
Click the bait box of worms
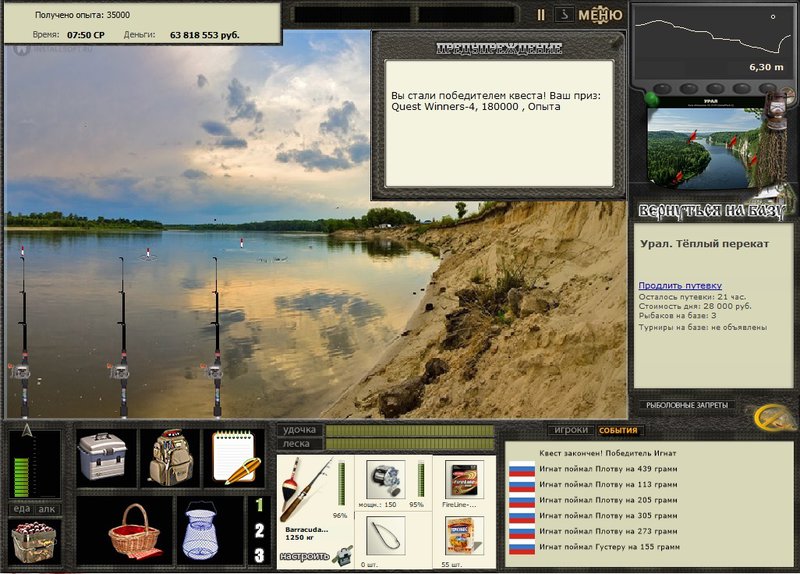35,542
